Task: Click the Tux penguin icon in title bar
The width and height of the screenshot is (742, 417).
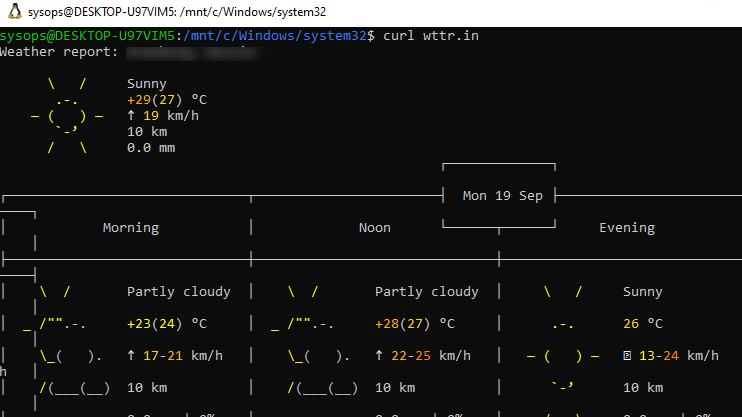Action: tap(15, 11)
